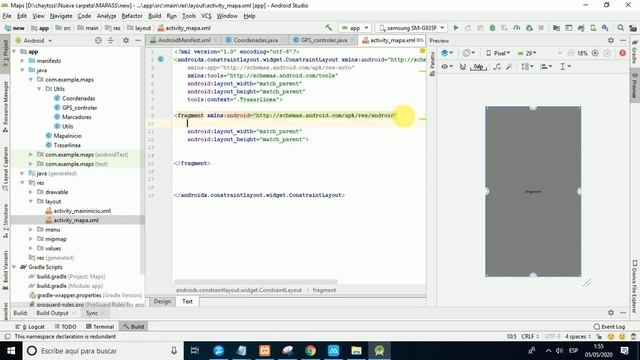Screen dimensions: 640x360
Task: Toggle autoconnect magnet icon in Preview
Action: point(462,67)
